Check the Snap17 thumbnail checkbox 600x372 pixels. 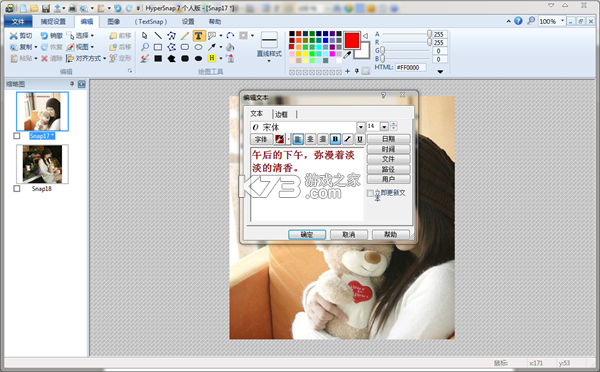point(16,136)
